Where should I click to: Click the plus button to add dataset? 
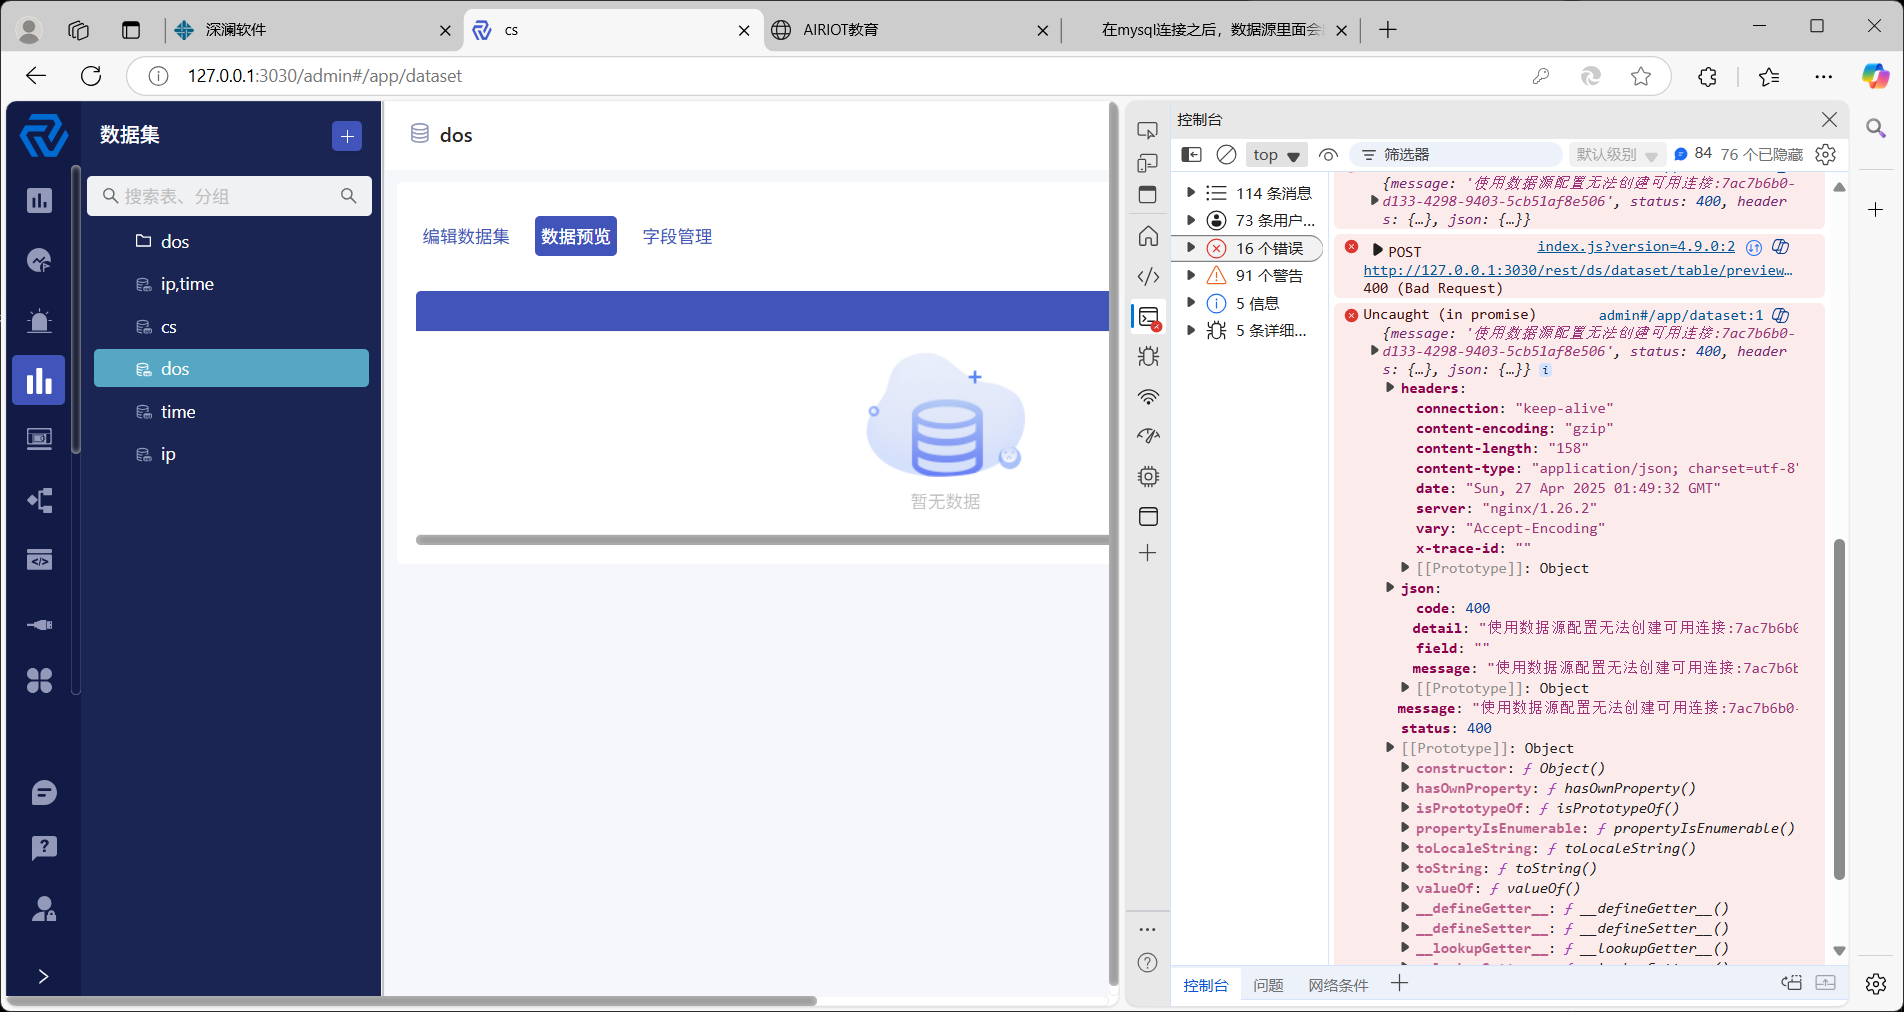pyautogui.click(x=347, y=136)
